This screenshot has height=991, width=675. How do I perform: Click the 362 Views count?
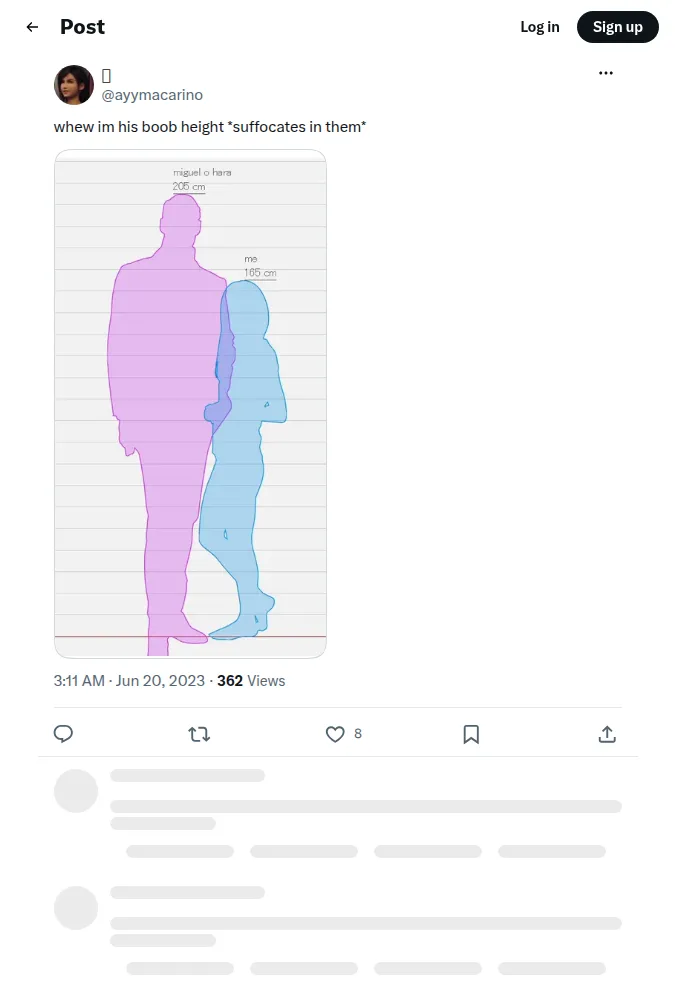(251, 681)
